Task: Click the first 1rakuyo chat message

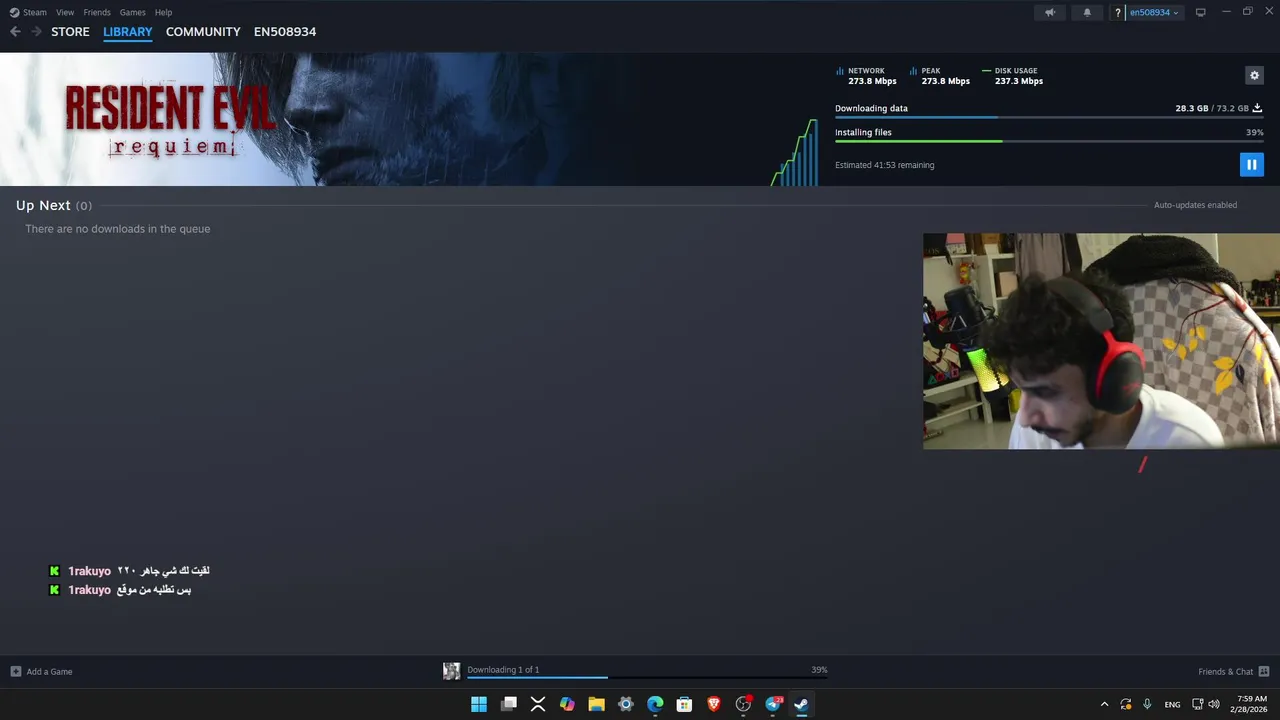Action: pyautogui.click(x=129, y=571)
